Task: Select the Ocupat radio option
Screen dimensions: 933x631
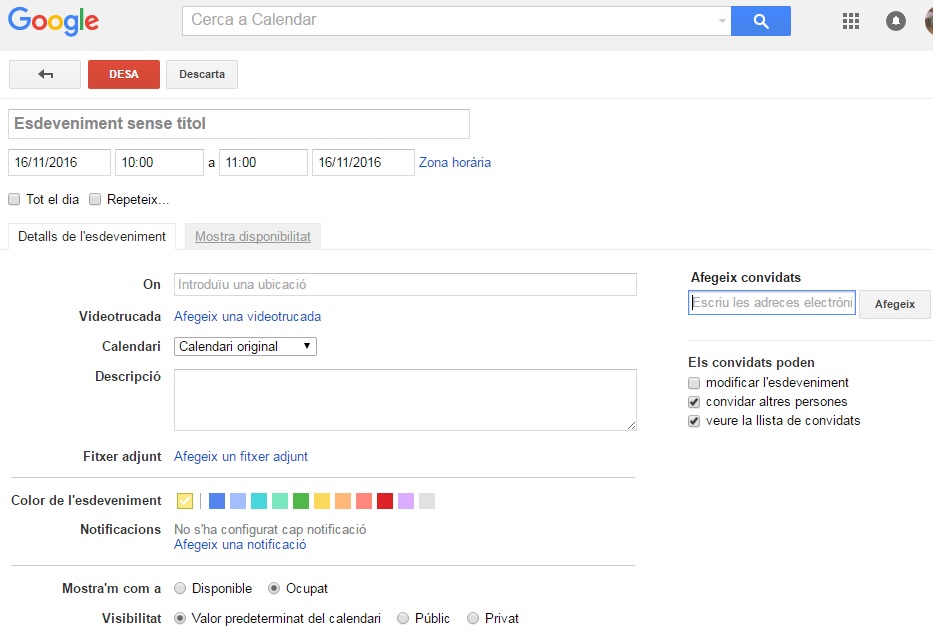Action: [x=274, y=589]
